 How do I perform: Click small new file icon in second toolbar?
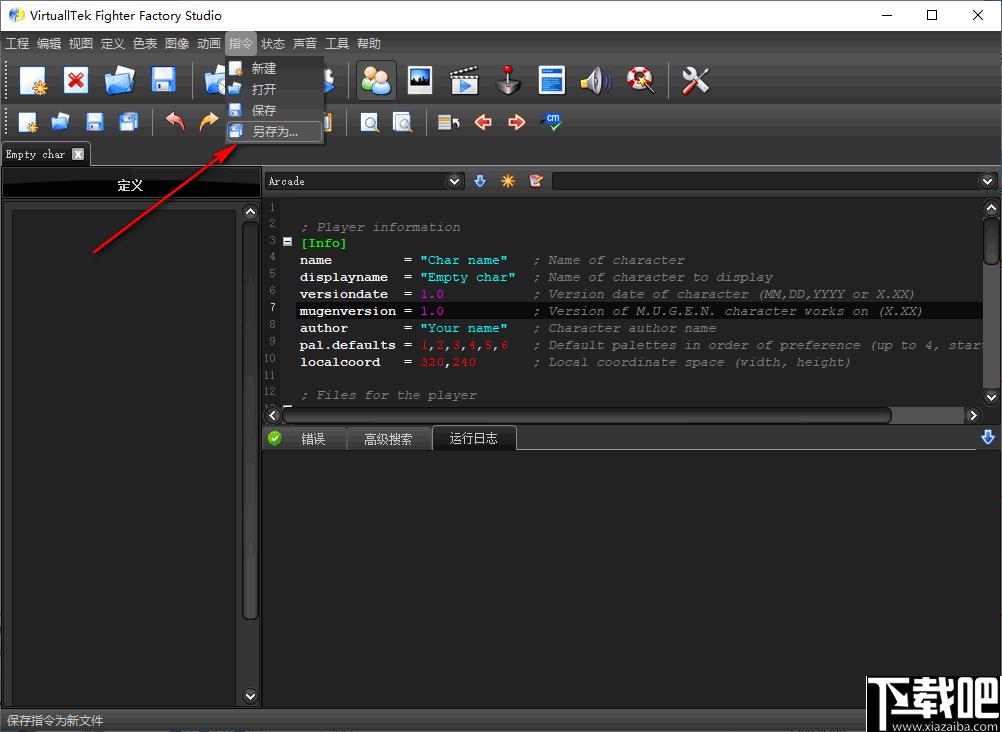click(28, 122)
